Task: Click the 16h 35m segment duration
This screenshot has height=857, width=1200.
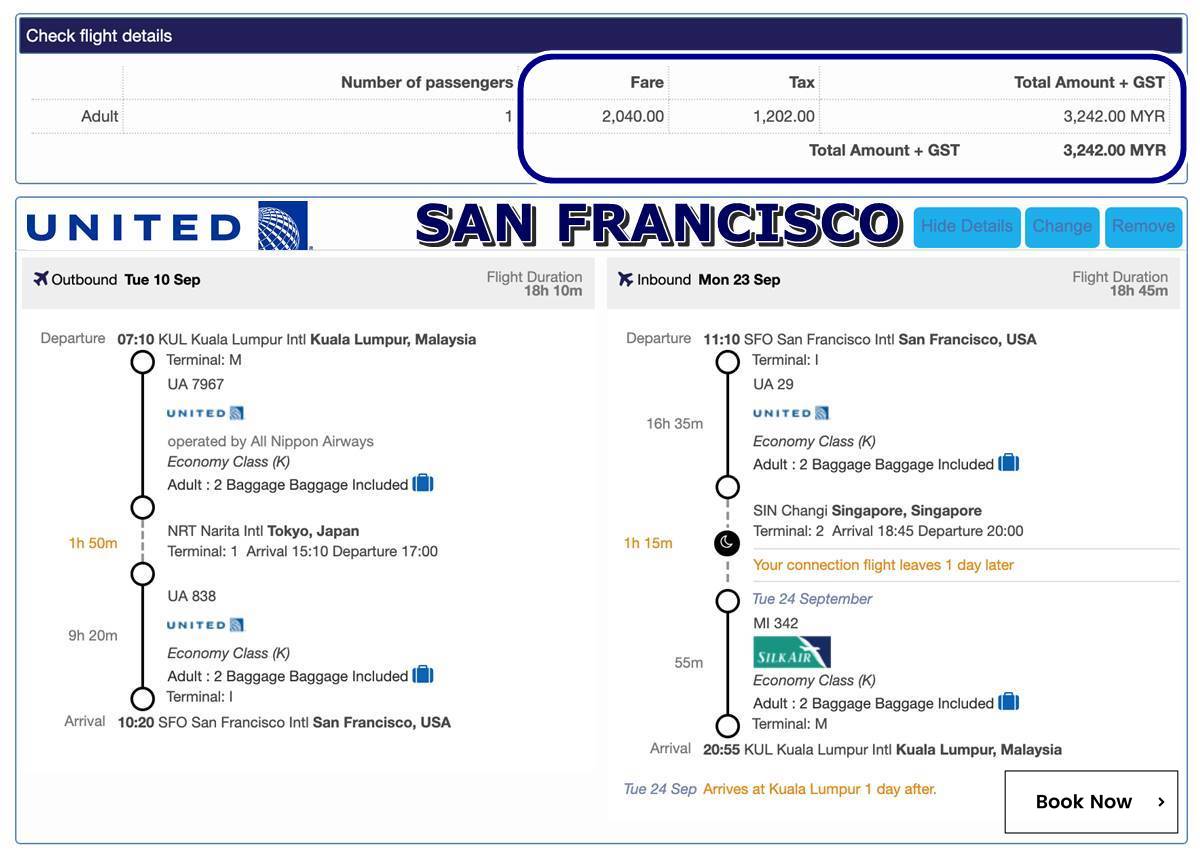Action: click(674, 423)
